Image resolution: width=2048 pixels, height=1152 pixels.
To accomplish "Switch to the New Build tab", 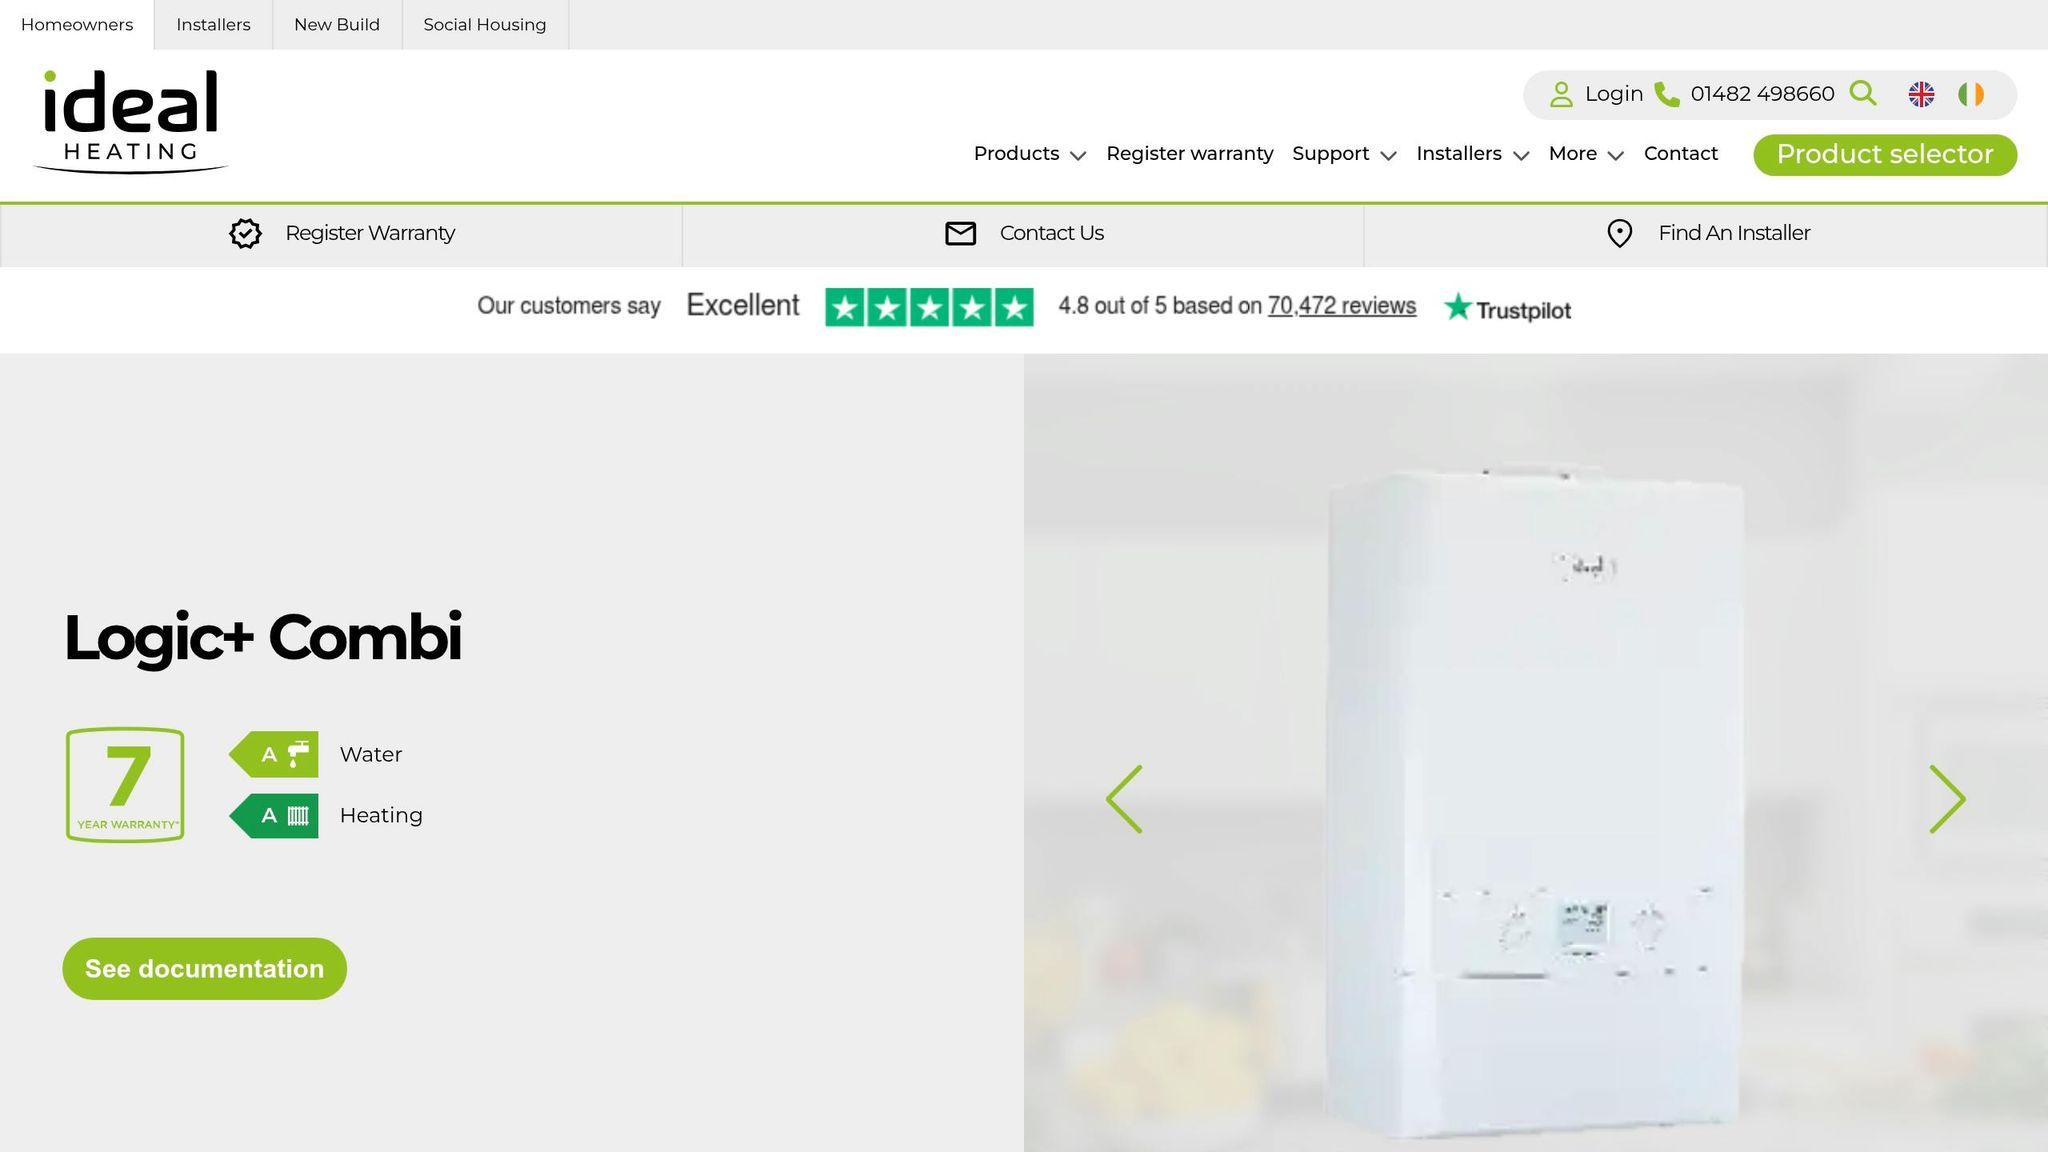I will coord(337,25).
